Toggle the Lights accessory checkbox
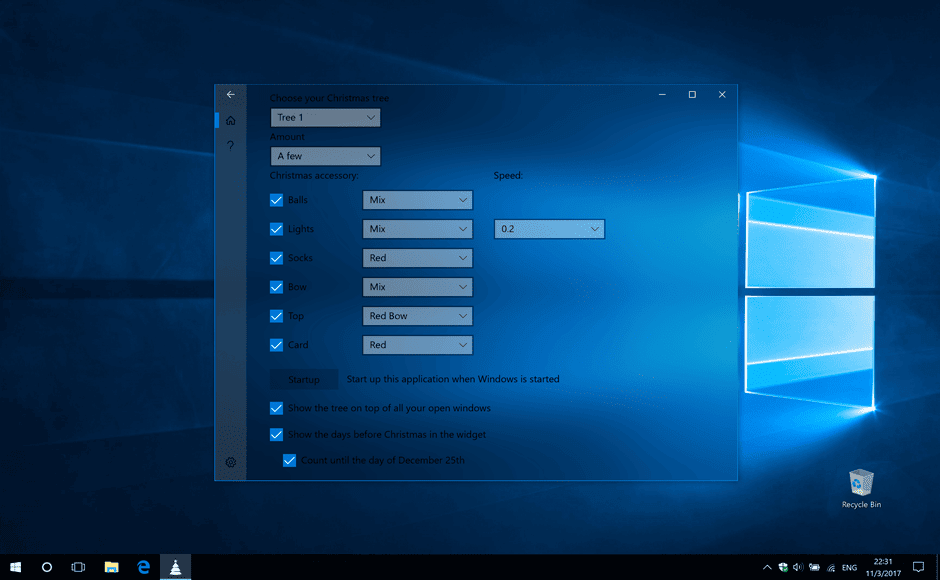This screenshot has height=580, width=940. click(x=276, y=229)
